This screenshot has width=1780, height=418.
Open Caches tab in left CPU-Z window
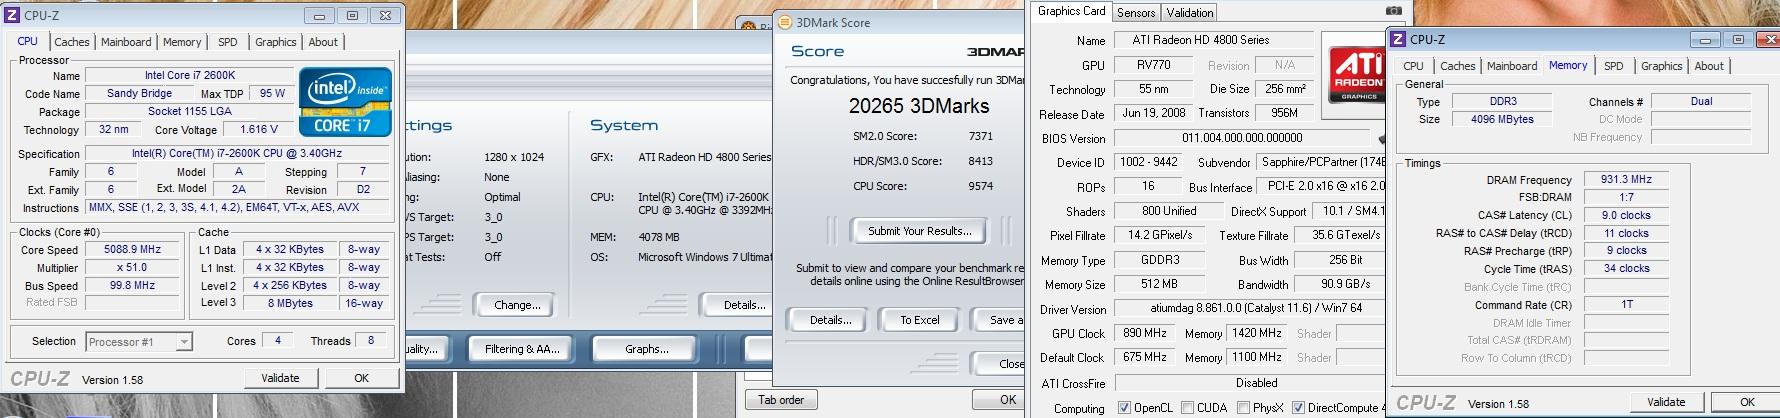click(x=72, y=42)
